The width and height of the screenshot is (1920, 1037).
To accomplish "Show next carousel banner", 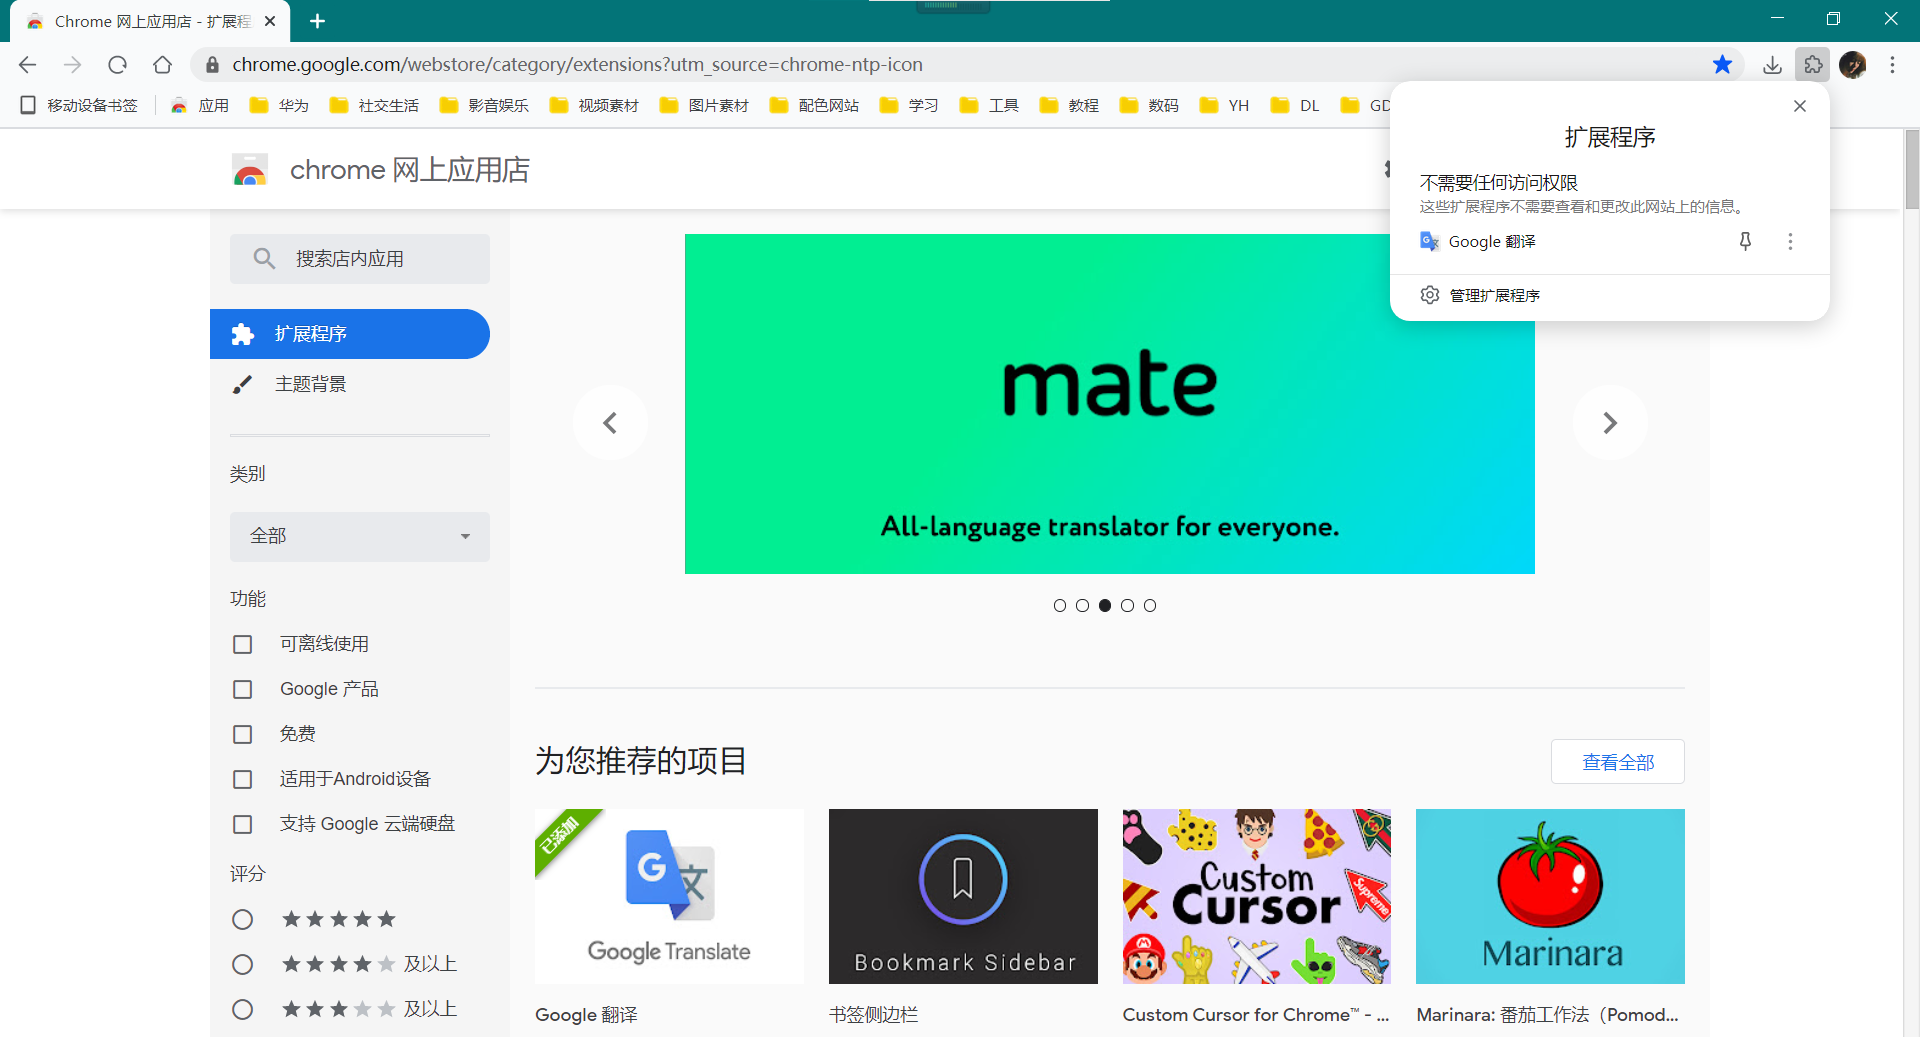I will (1610, 423).
